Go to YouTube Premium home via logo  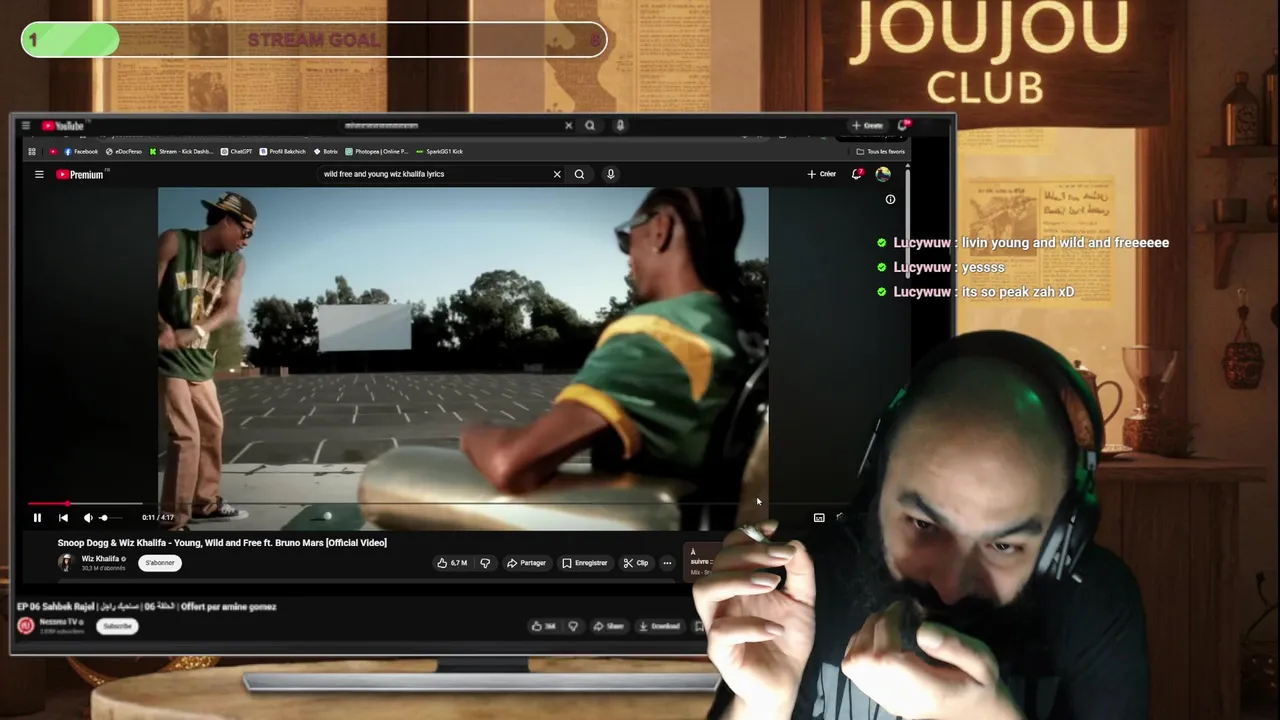(x=80, y=174)
